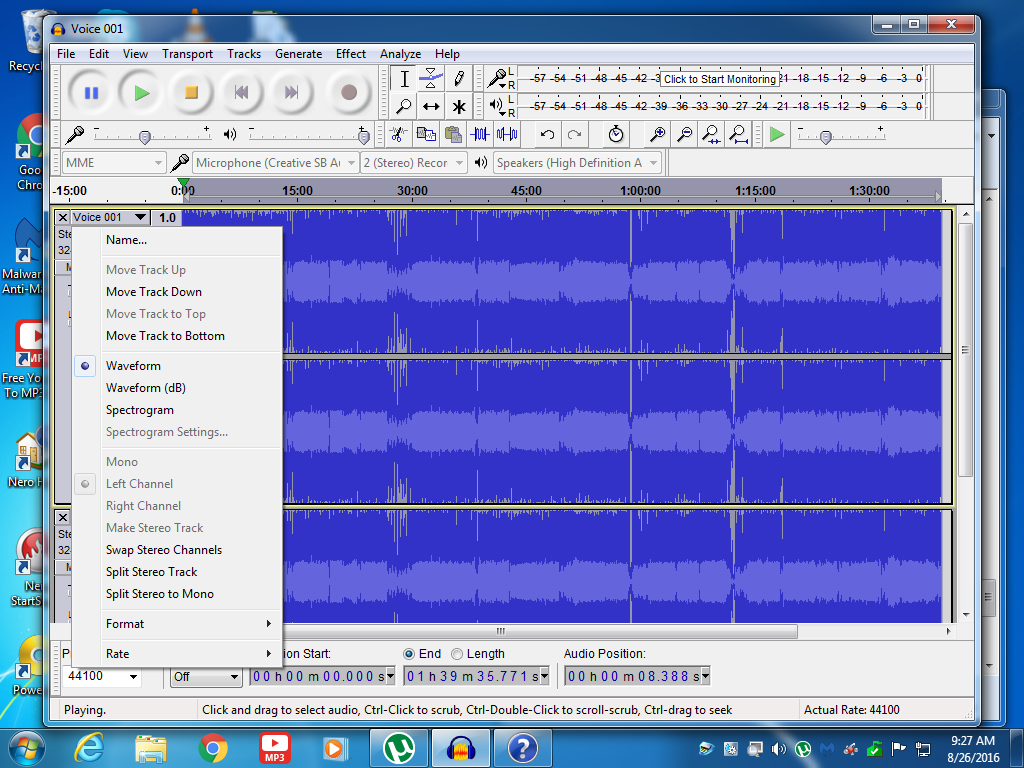Viewport: 1024px width, 768px height.
Task: Click the recording volume slider handle
Action: [145, 136]
